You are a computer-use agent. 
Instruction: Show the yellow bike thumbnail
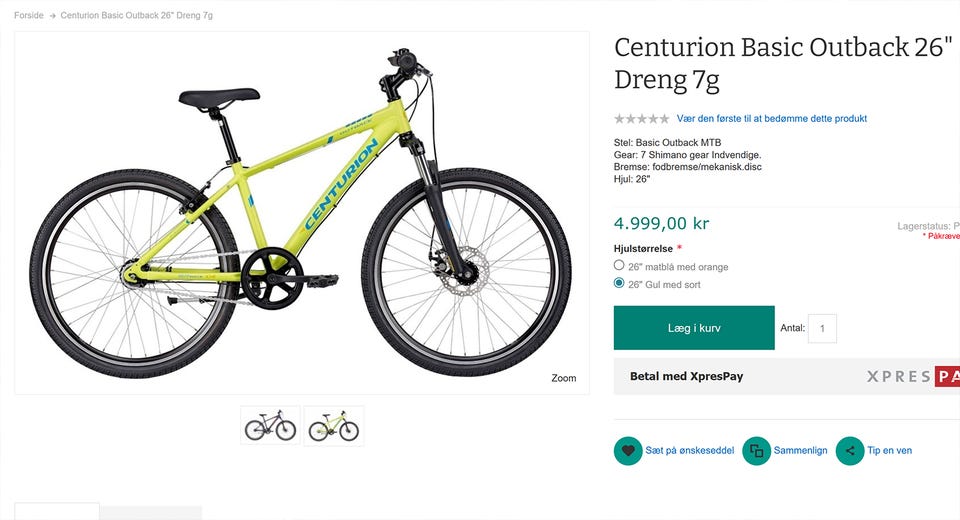[x=334, y=426]
